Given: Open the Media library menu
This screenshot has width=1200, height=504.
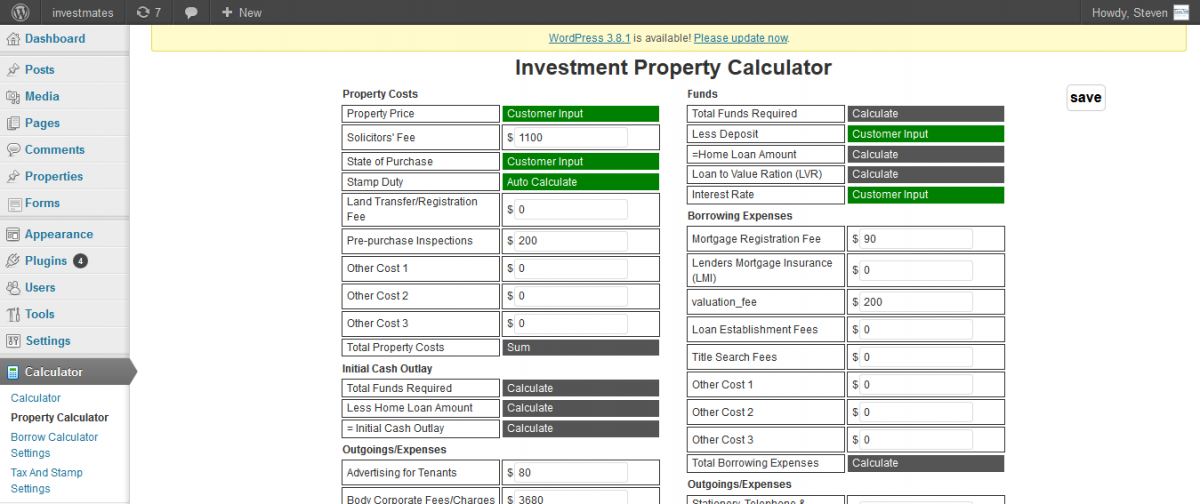Looking at the screenshot, I should (x=42, y=97).
